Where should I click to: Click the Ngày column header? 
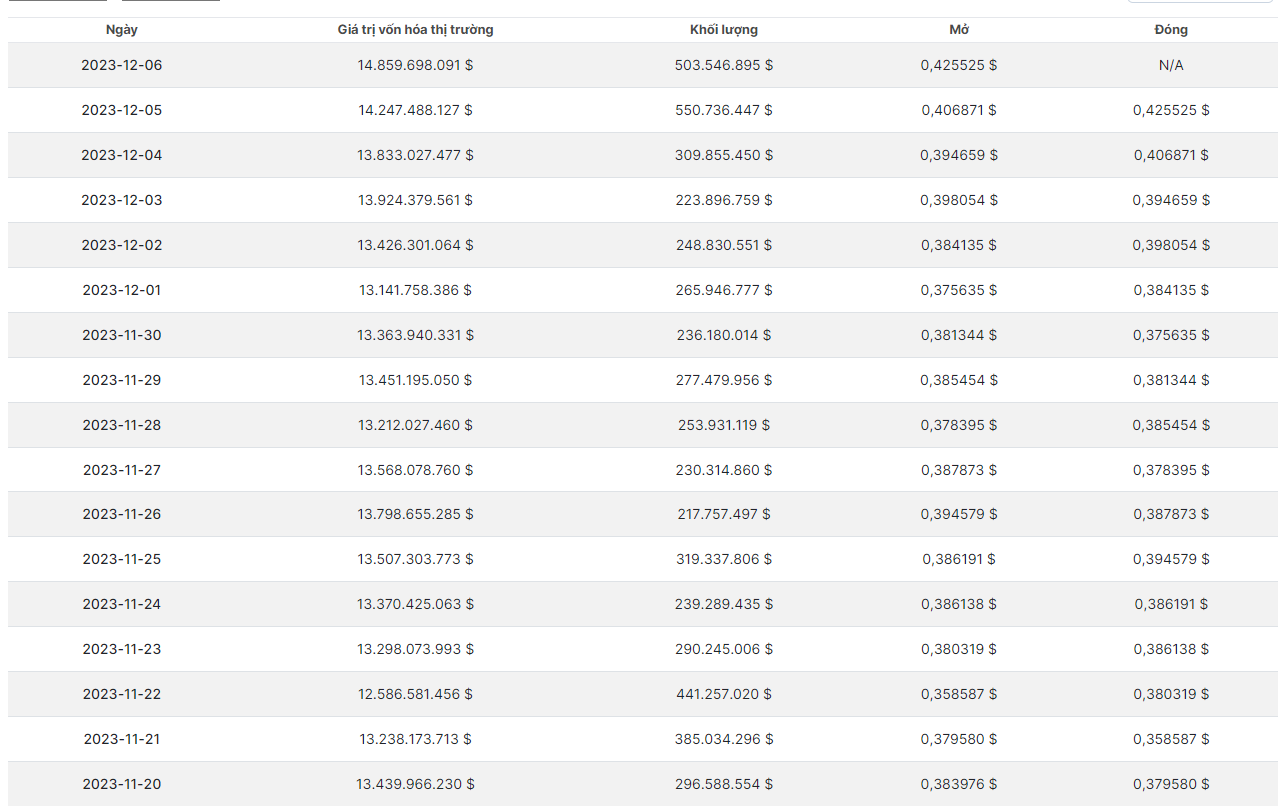tap(121, 30)
